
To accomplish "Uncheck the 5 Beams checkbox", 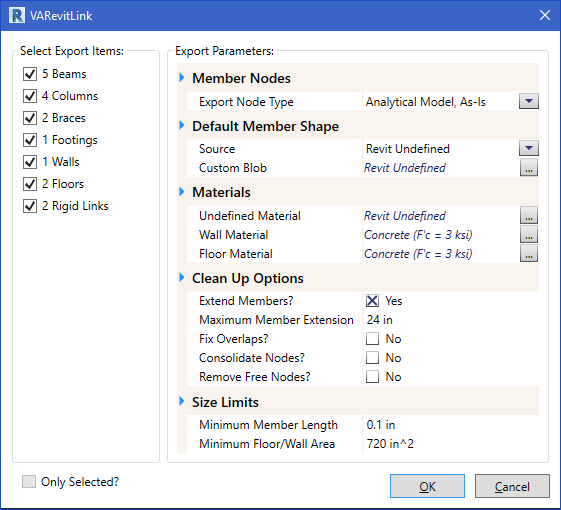I will 30,74.
